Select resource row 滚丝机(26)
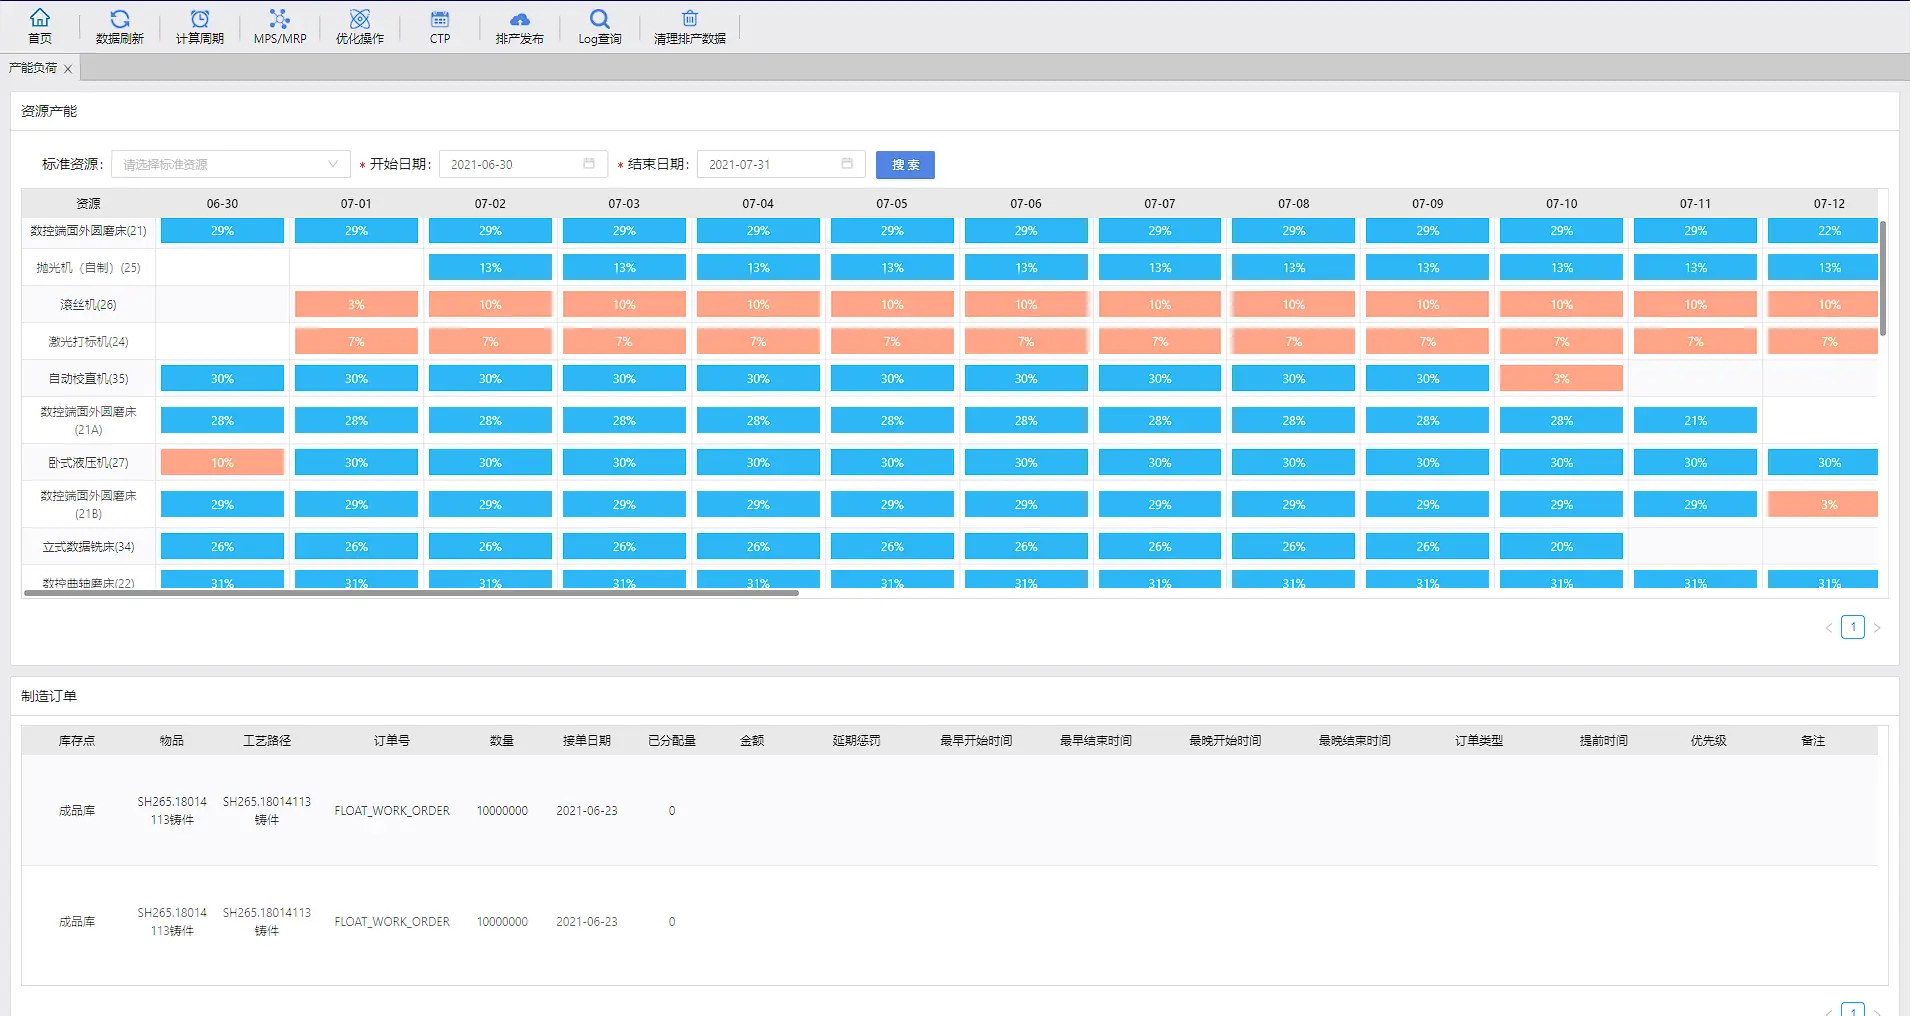 [x=88, y=305]
